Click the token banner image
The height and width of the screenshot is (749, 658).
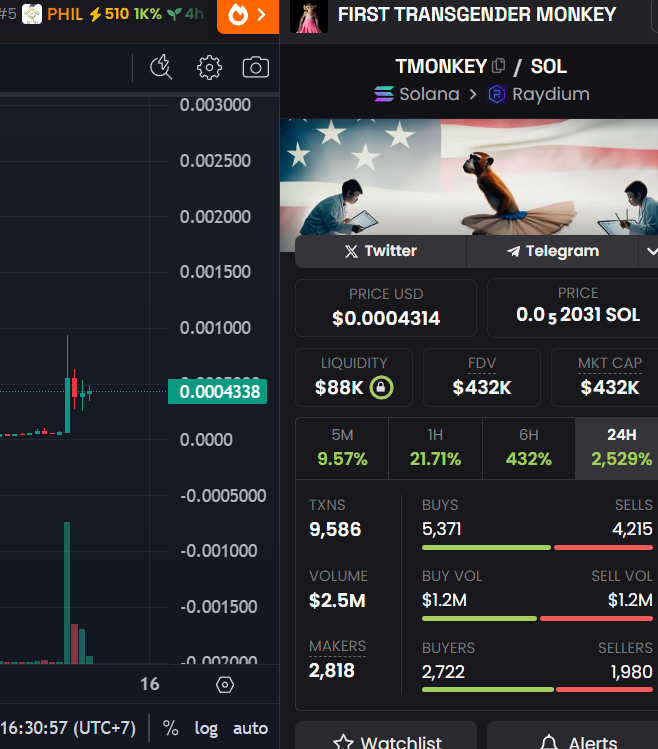[469, 177]
